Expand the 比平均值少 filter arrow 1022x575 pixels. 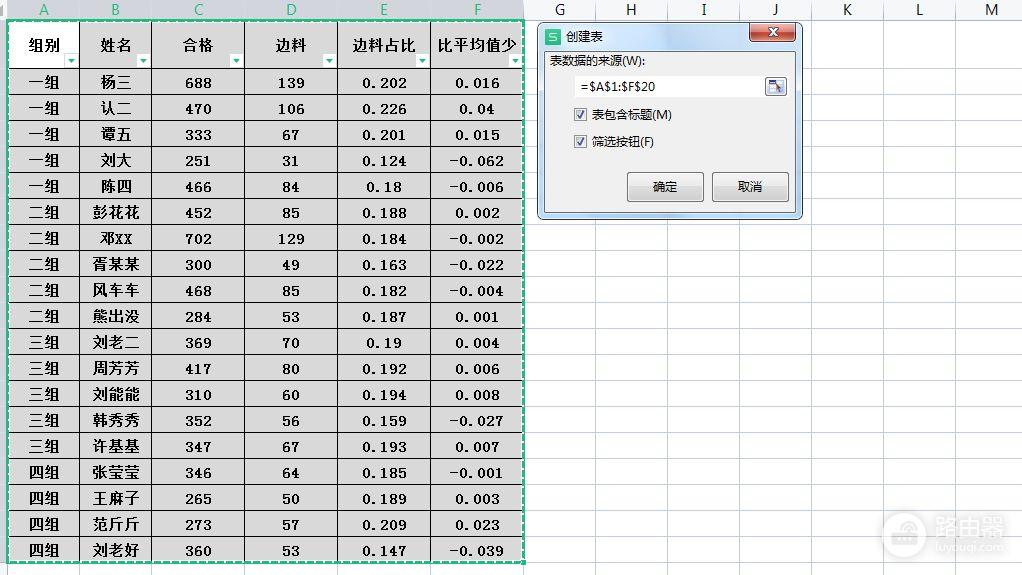click(515, 61)
